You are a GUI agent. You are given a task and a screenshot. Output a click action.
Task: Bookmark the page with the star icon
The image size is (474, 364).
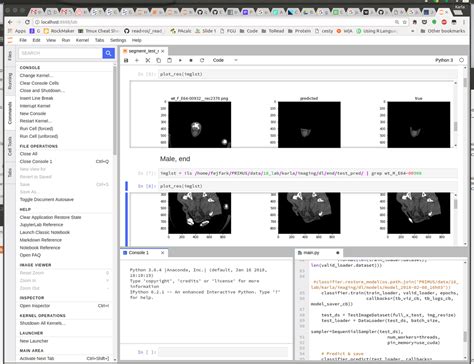coord(405,22)
